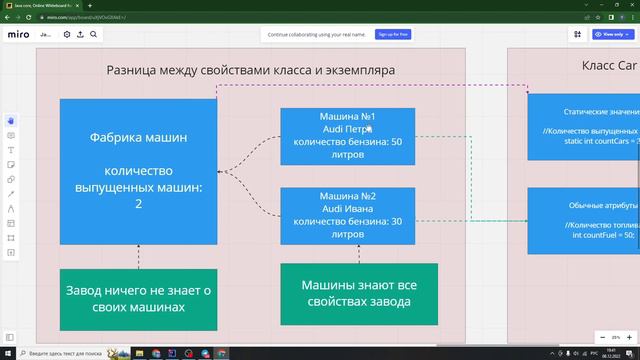Click the taskbar clock and date
The image size is (640, 360).
611,353
